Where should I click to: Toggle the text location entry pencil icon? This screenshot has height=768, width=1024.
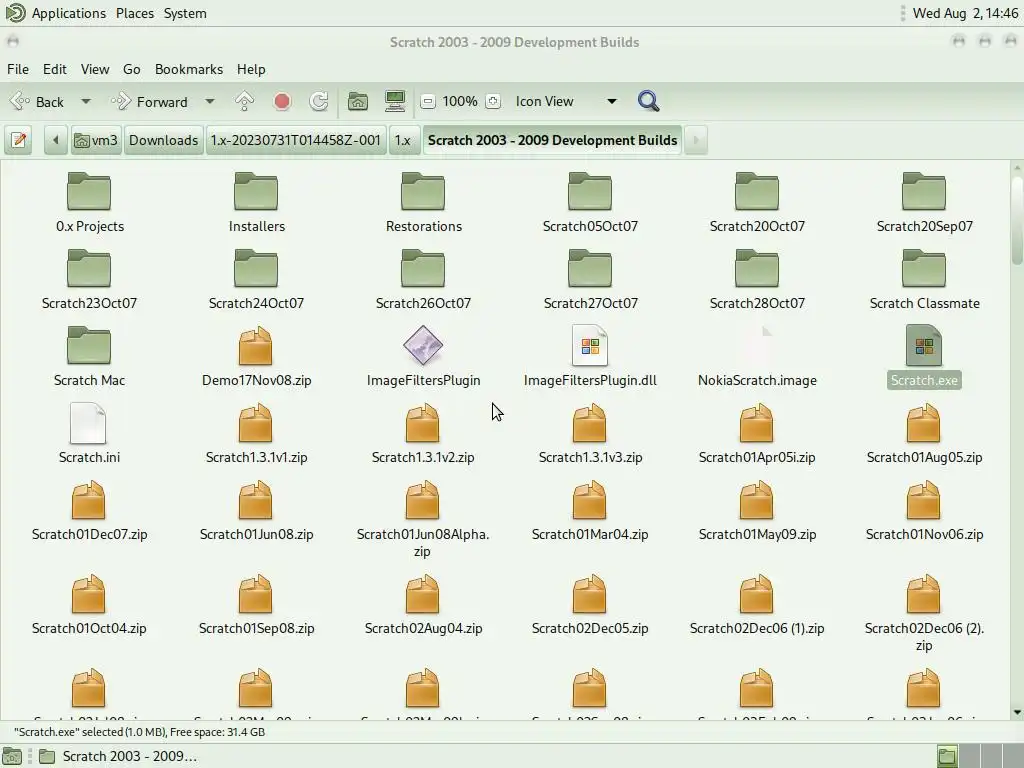(x=18, y=140)
